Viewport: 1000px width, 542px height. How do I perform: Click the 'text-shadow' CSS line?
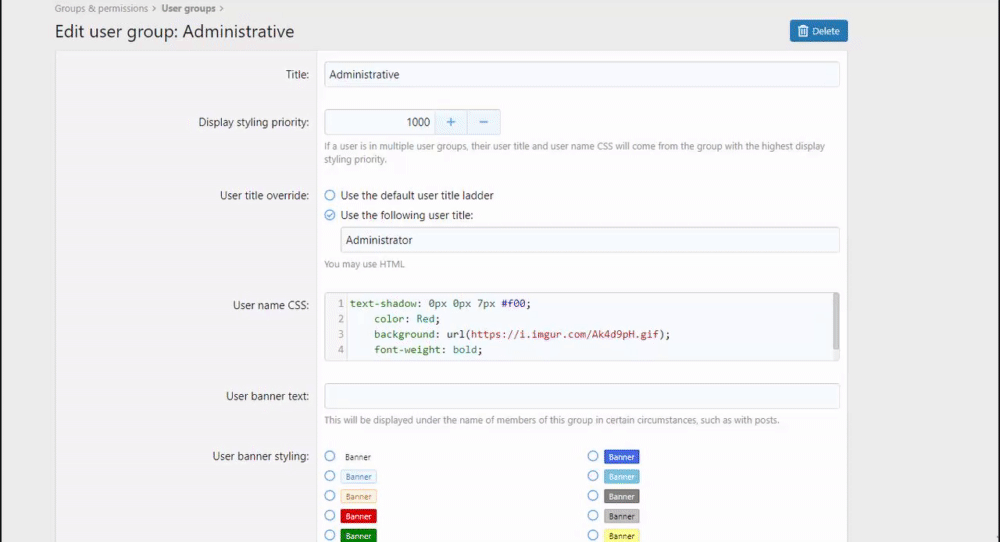[440, 304]
